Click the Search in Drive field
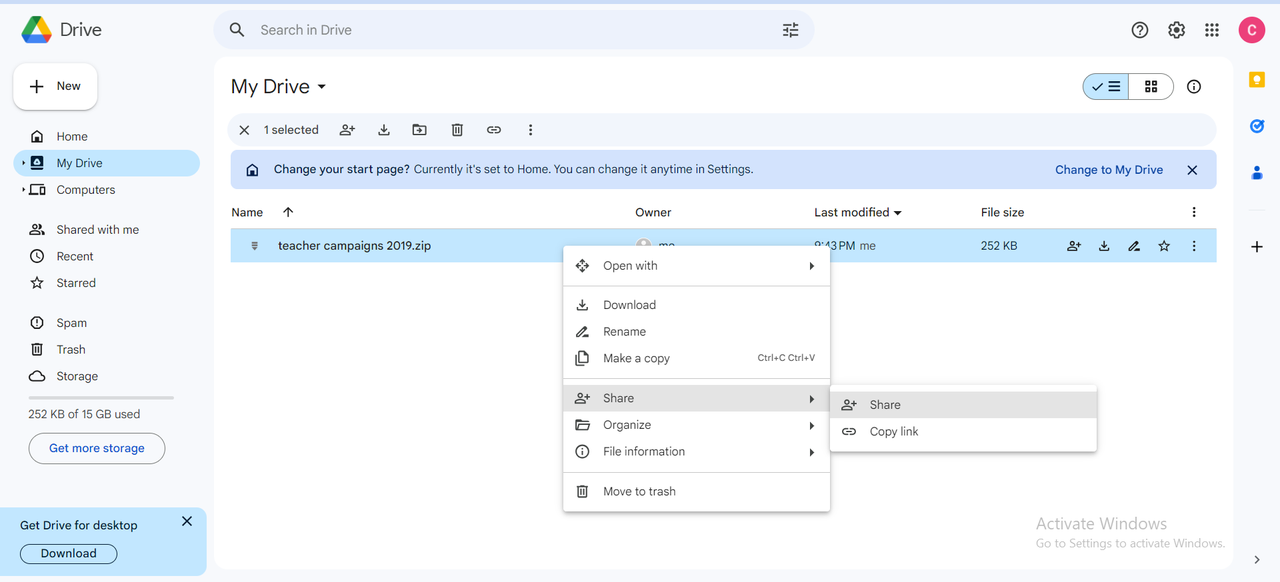The image size is (1280, 582). pos(514,30)
